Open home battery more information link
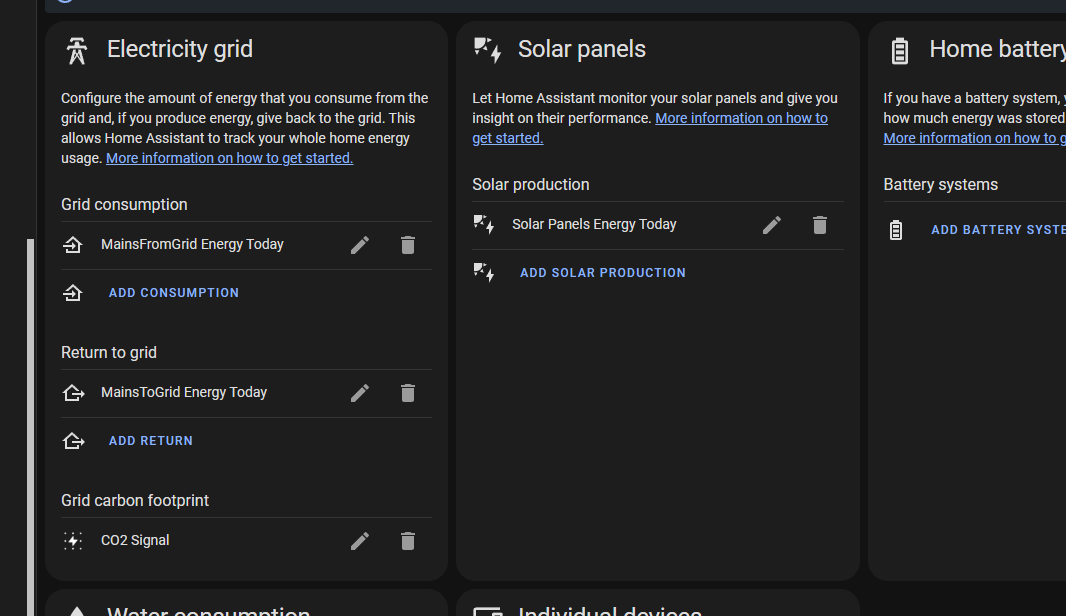 (x=974, y=138)
